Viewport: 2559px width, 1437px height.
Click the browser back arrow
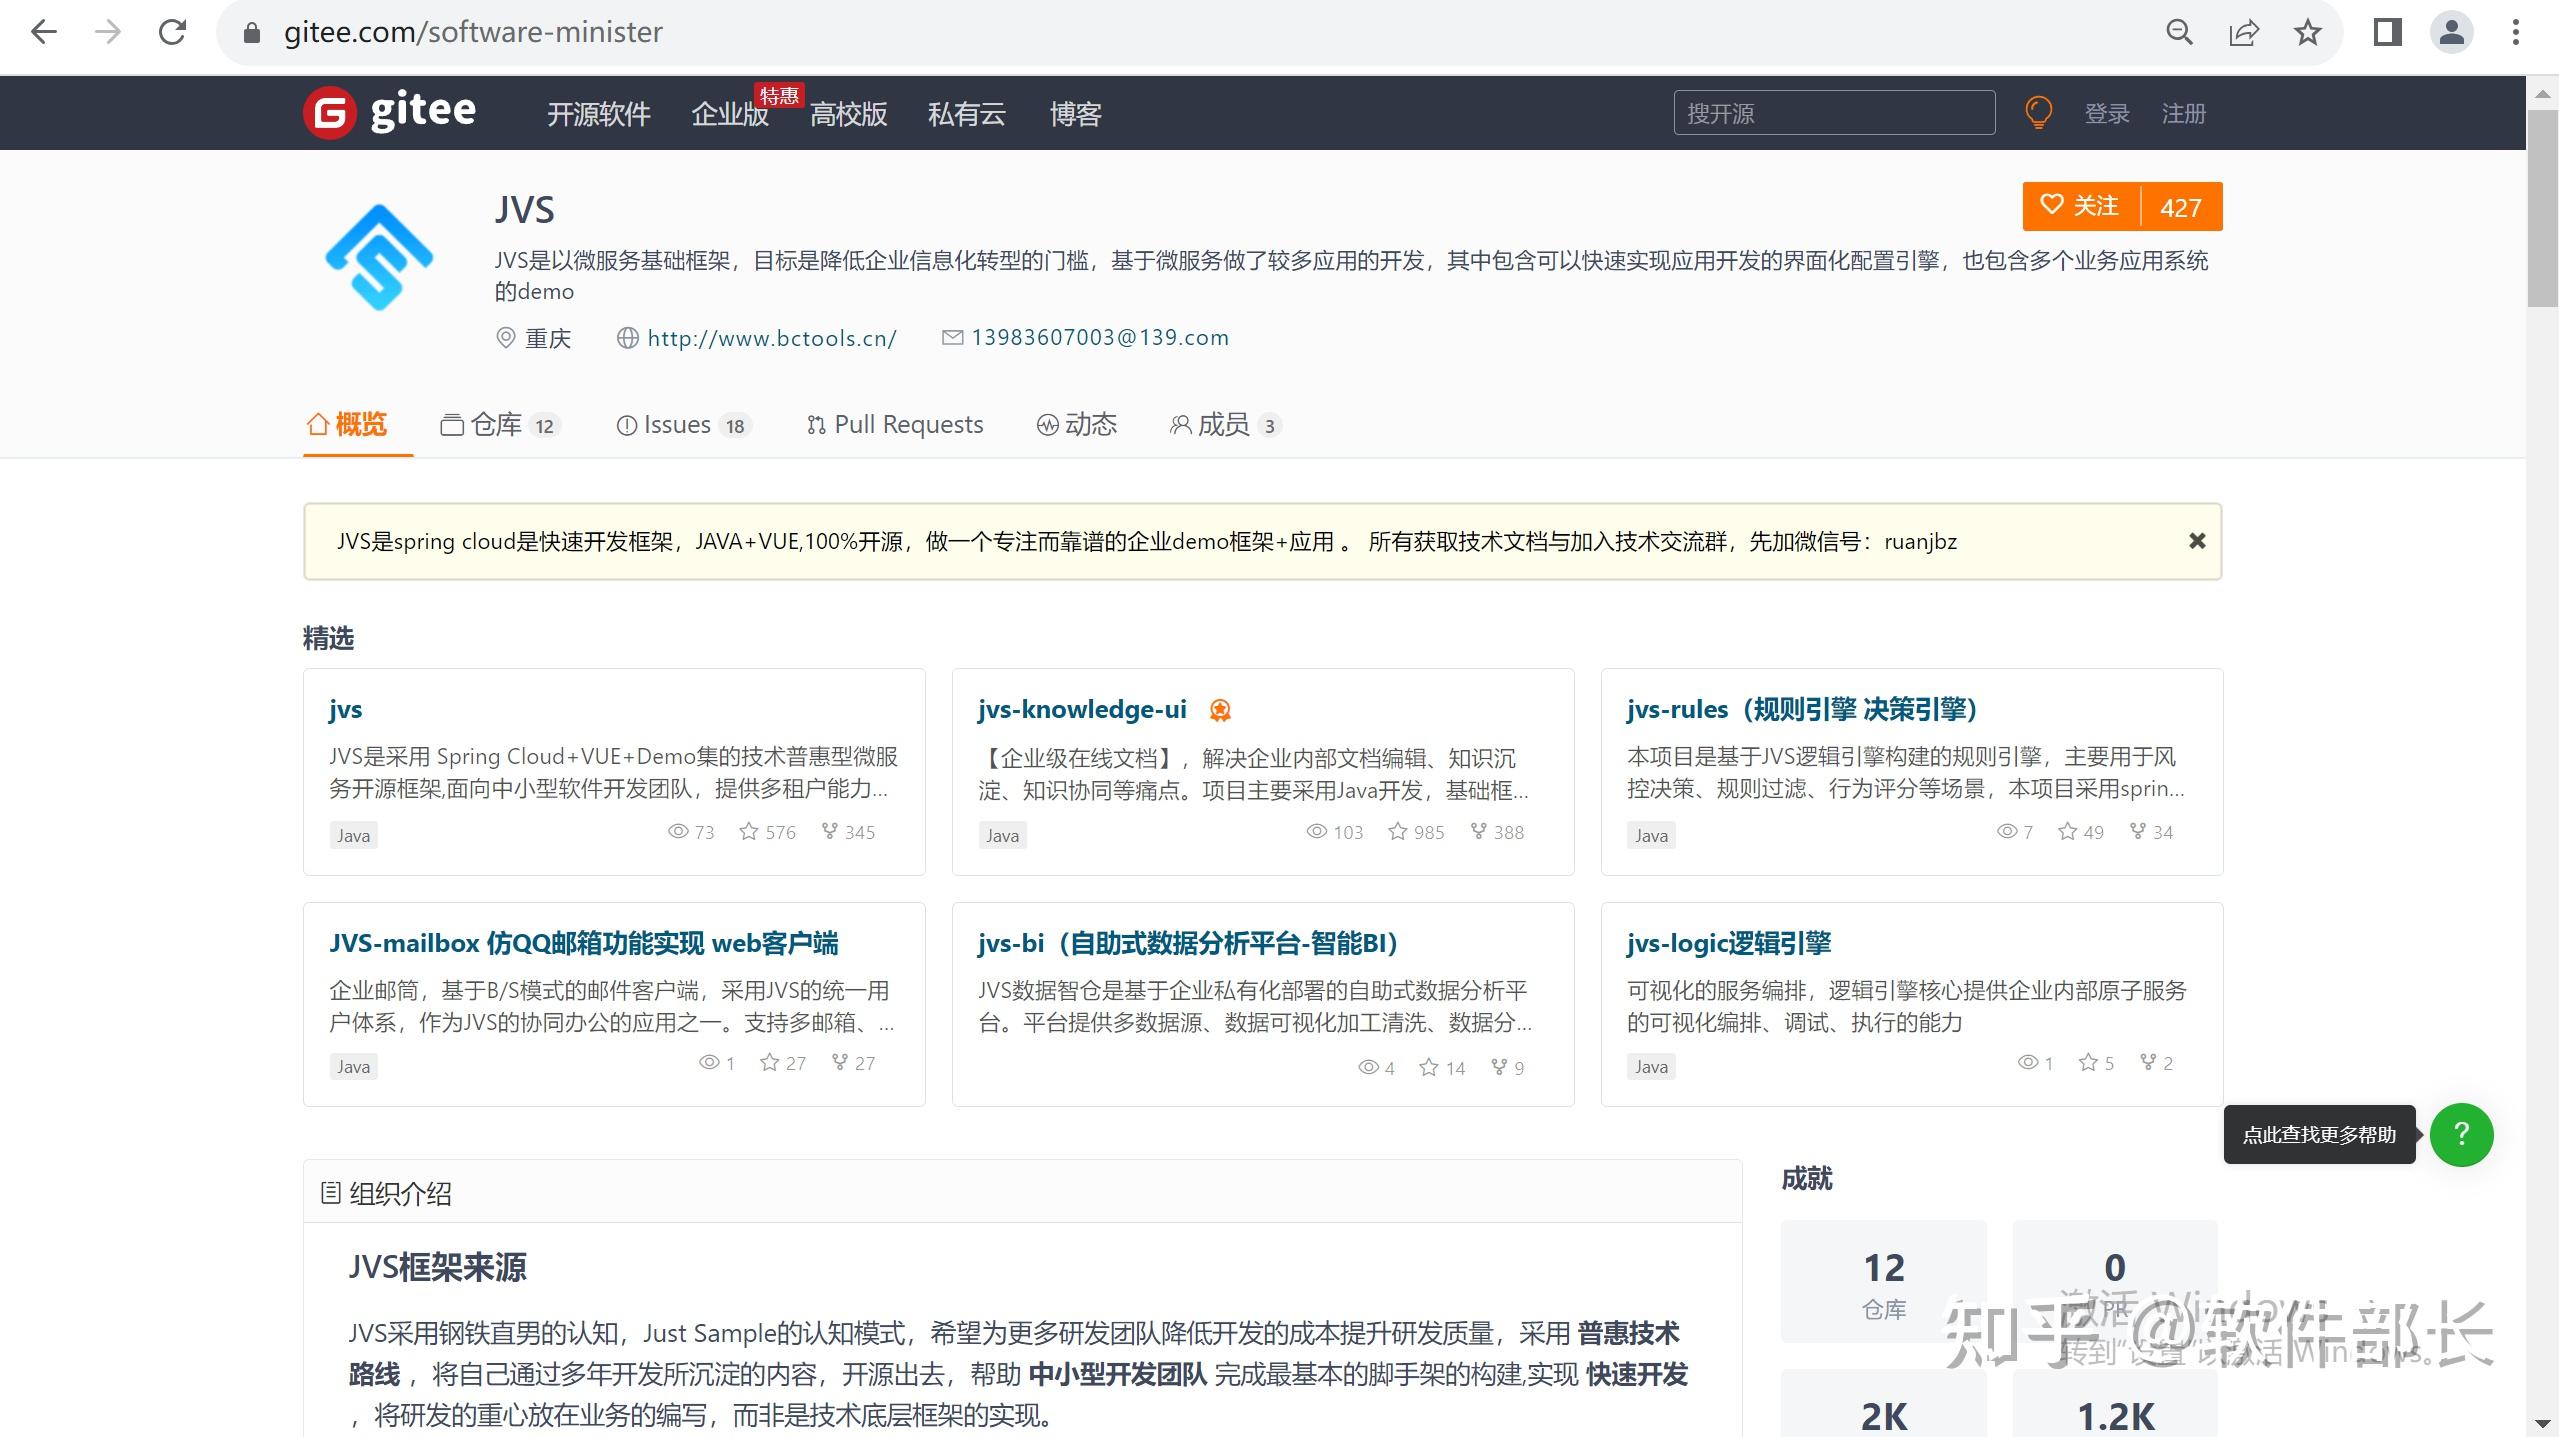pyautogui.click(x=44, y=32)
